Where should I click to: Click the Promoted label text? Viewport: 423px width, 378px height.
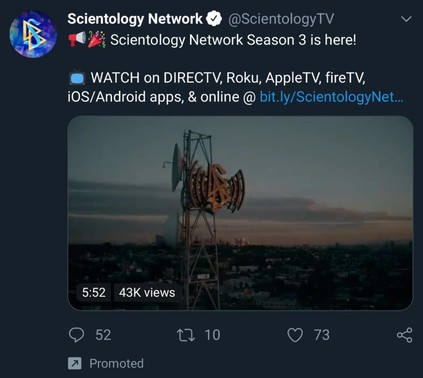(x=116, y=363)
